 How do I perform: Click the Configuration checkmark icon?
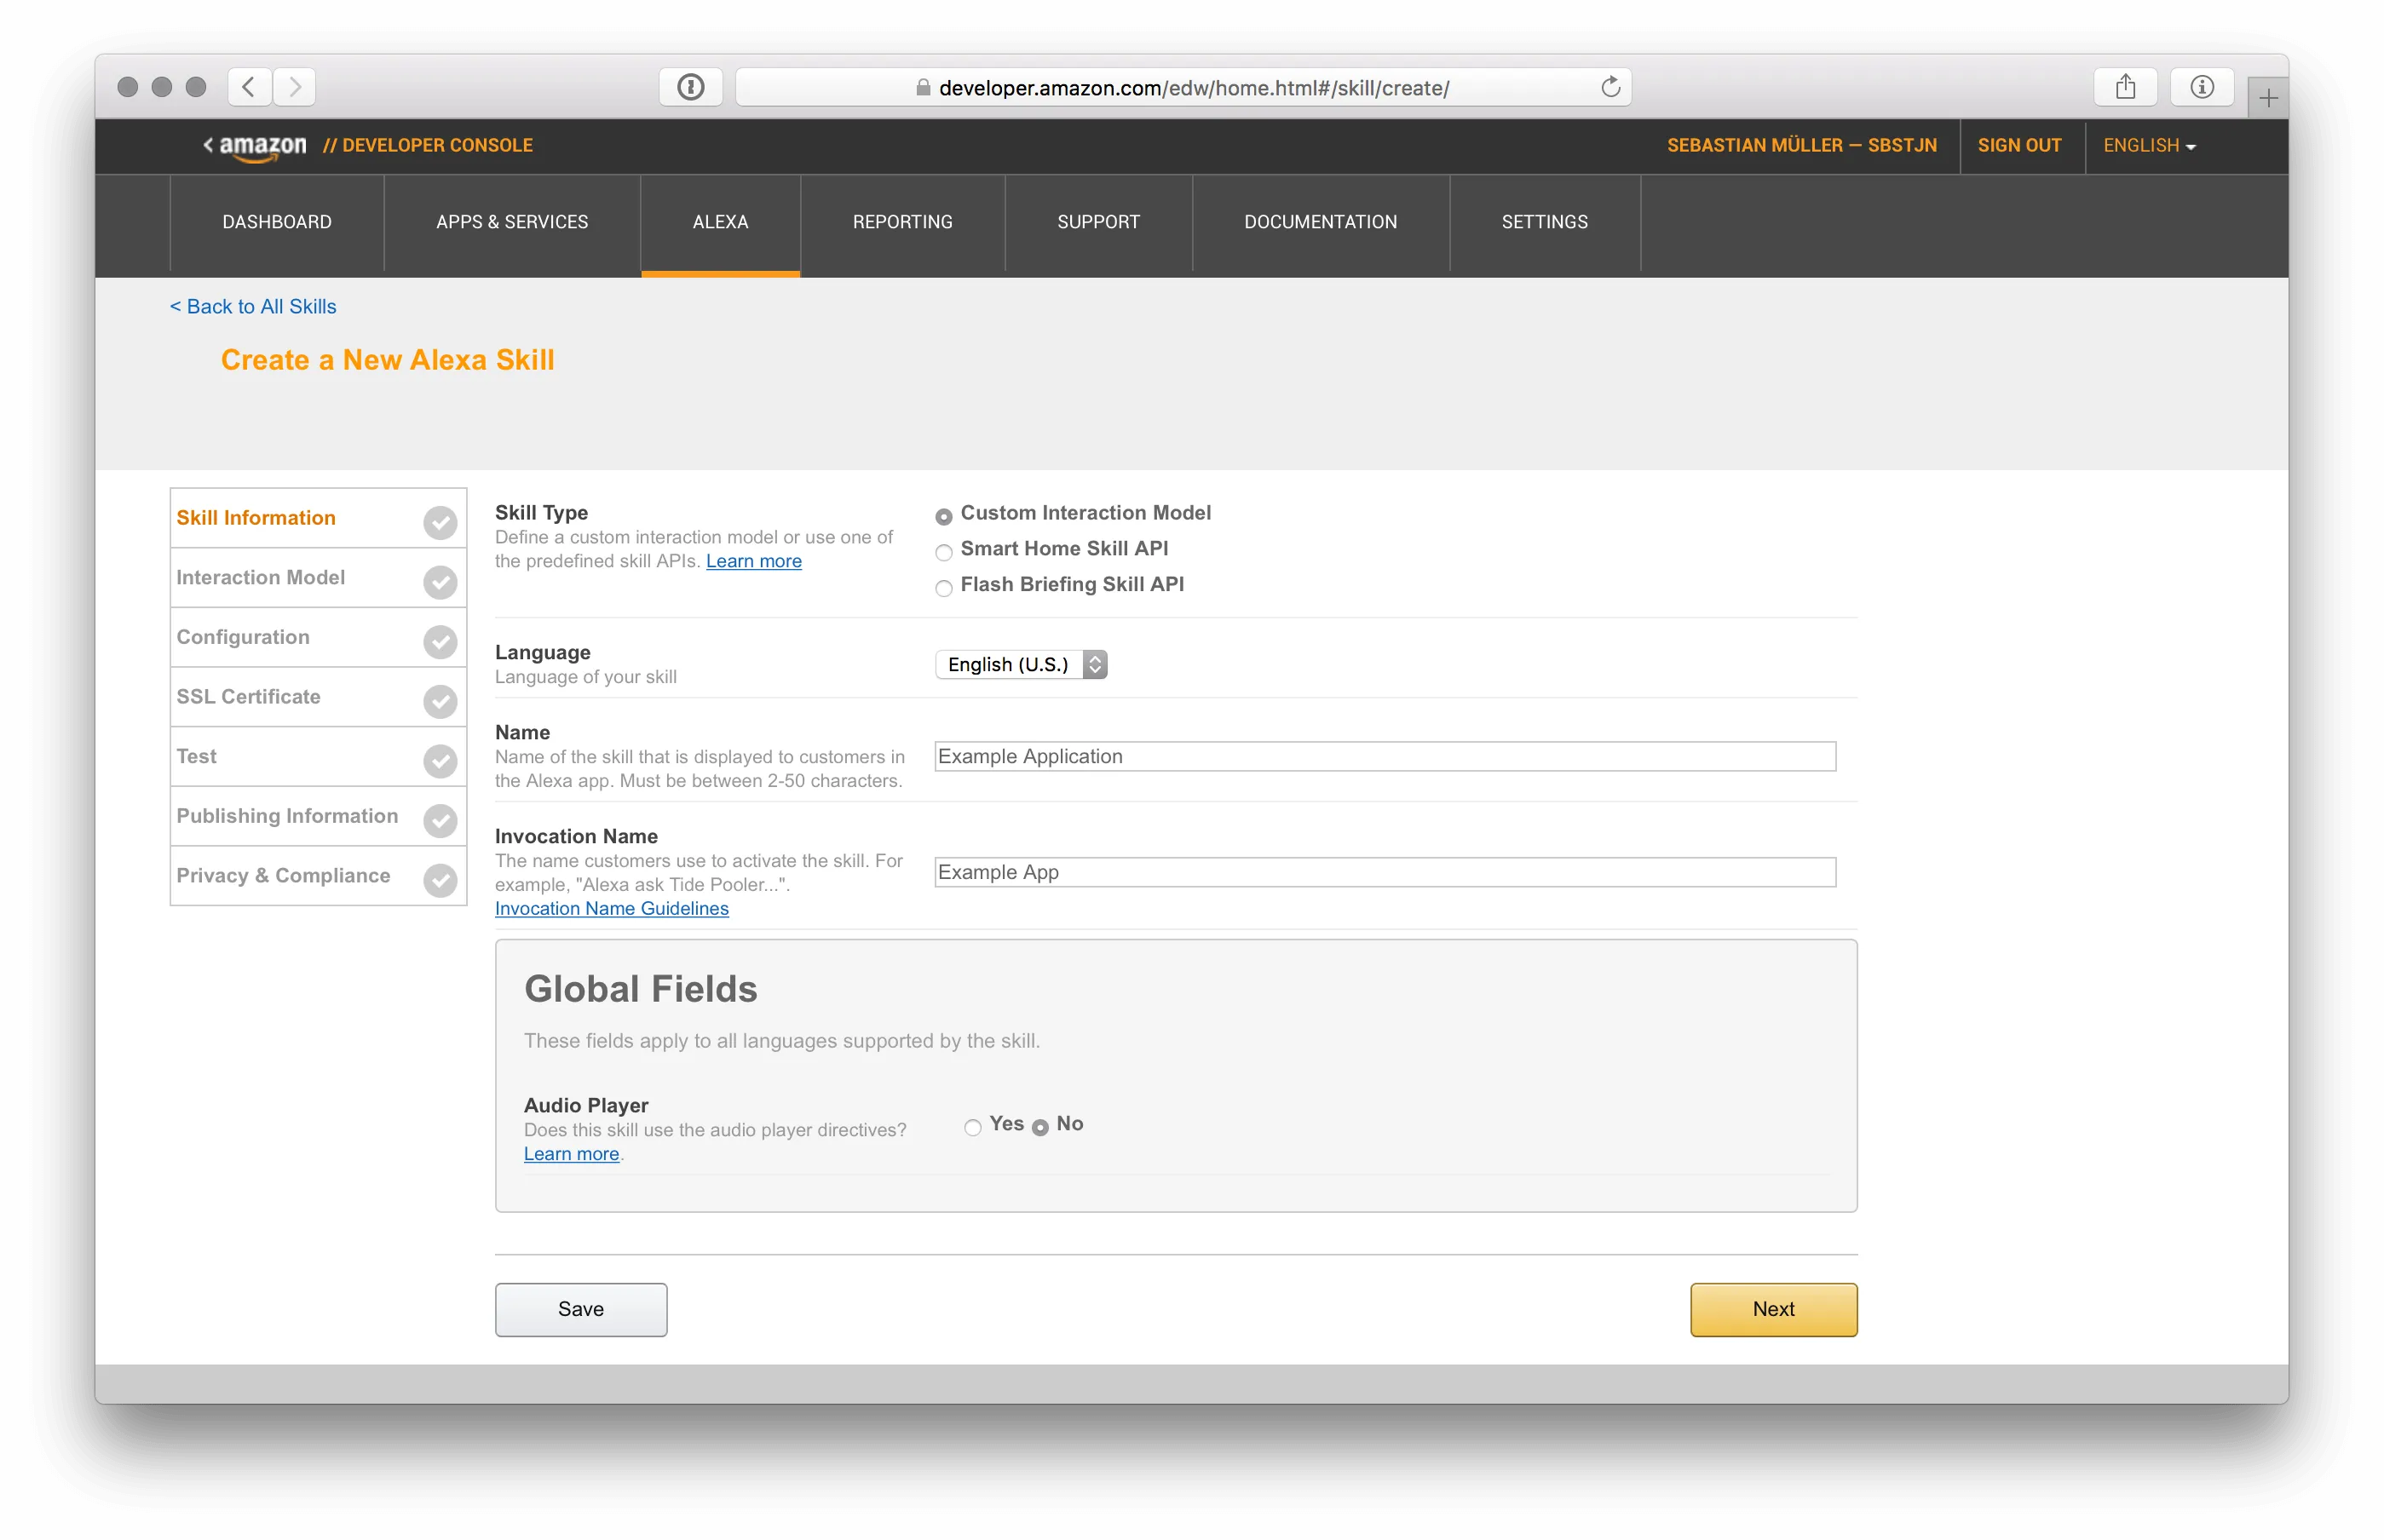click(x=440, y=641)
